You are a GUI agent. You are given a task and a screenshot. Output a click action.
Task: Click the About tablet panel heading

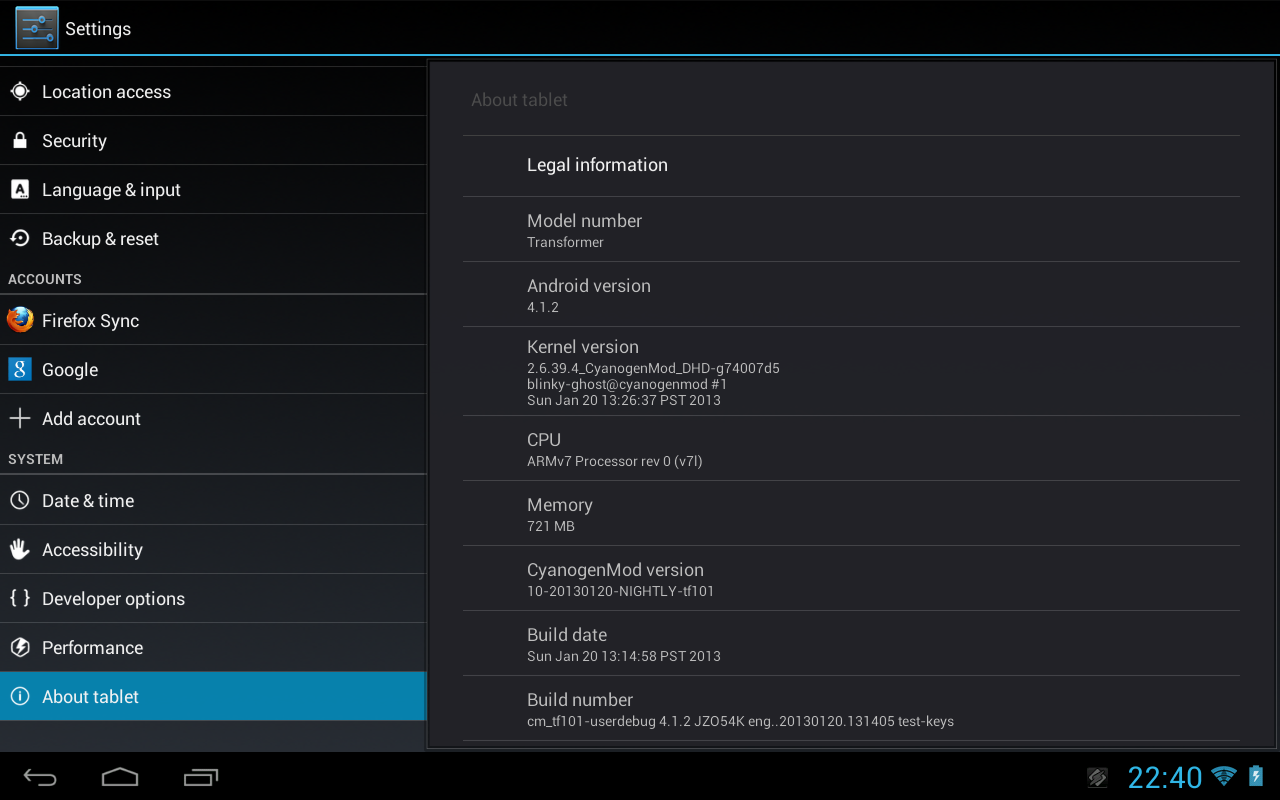(x=519, y=100)
